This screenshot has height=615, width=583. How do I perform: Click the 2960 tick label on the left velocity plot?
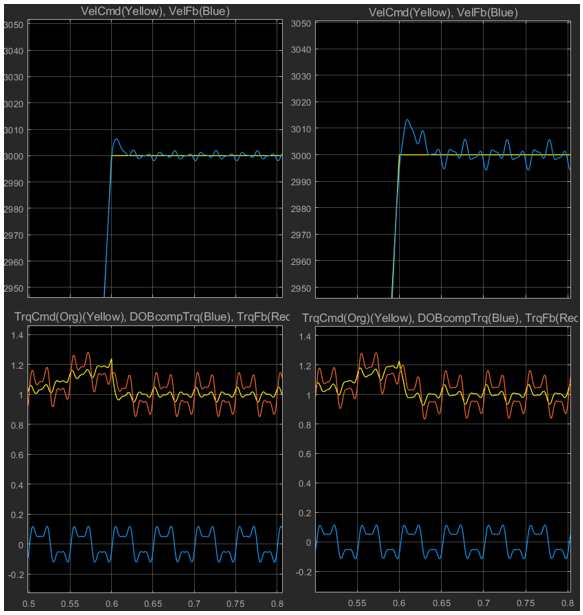pos(14,262)
